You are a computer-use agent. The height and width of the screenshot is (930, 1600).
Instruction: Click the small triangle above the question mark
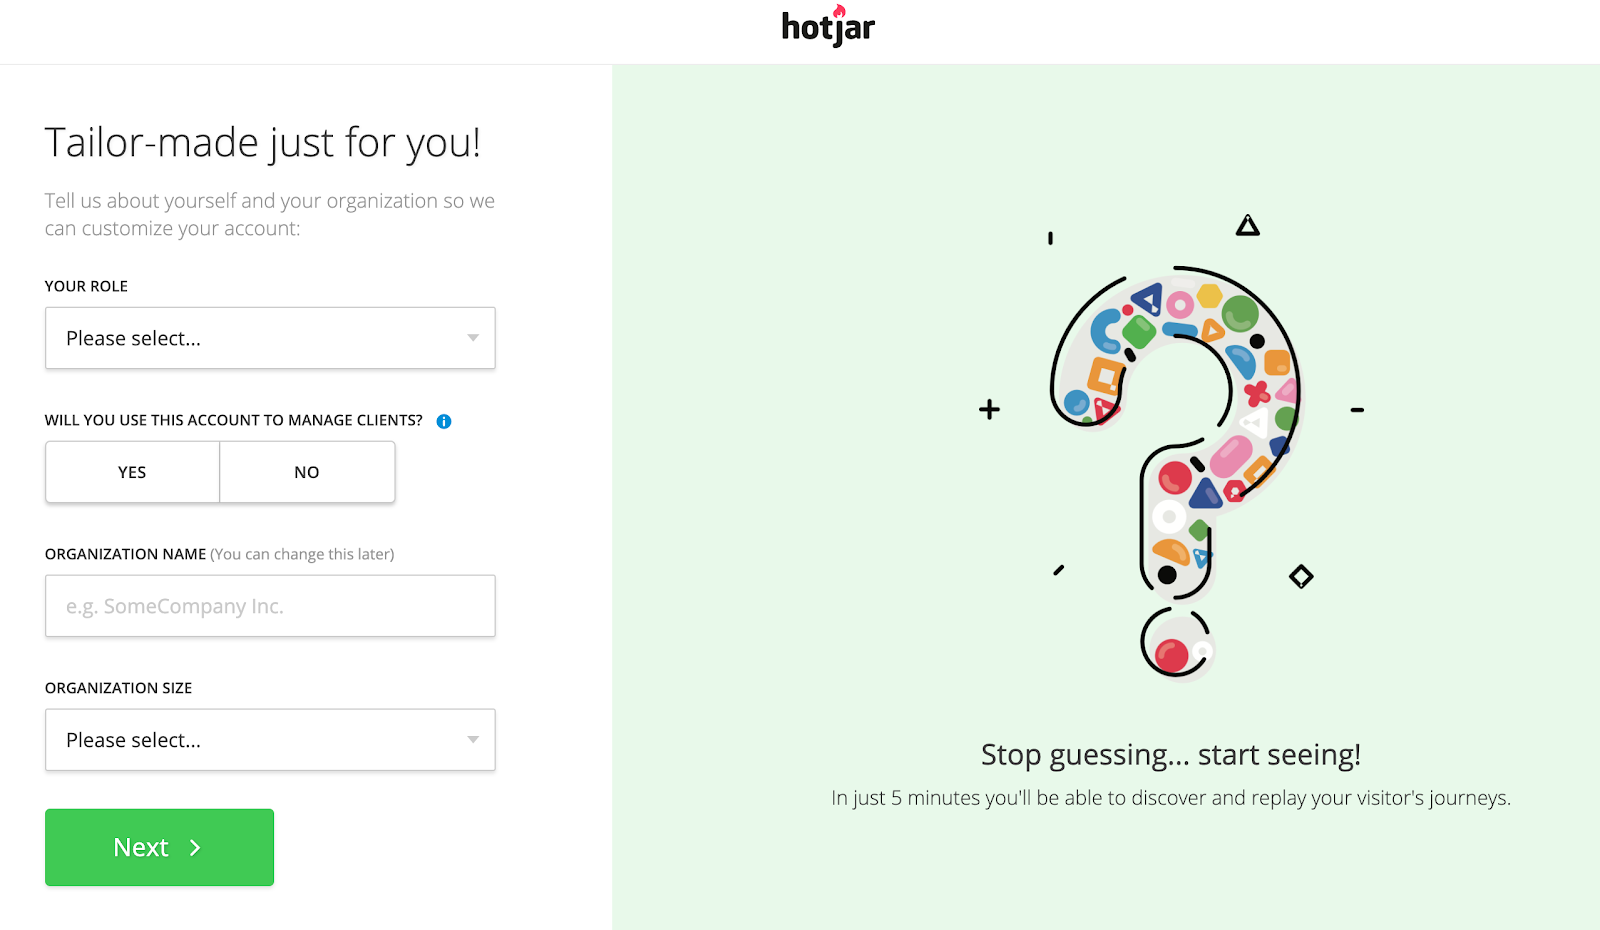(1247, 225)
